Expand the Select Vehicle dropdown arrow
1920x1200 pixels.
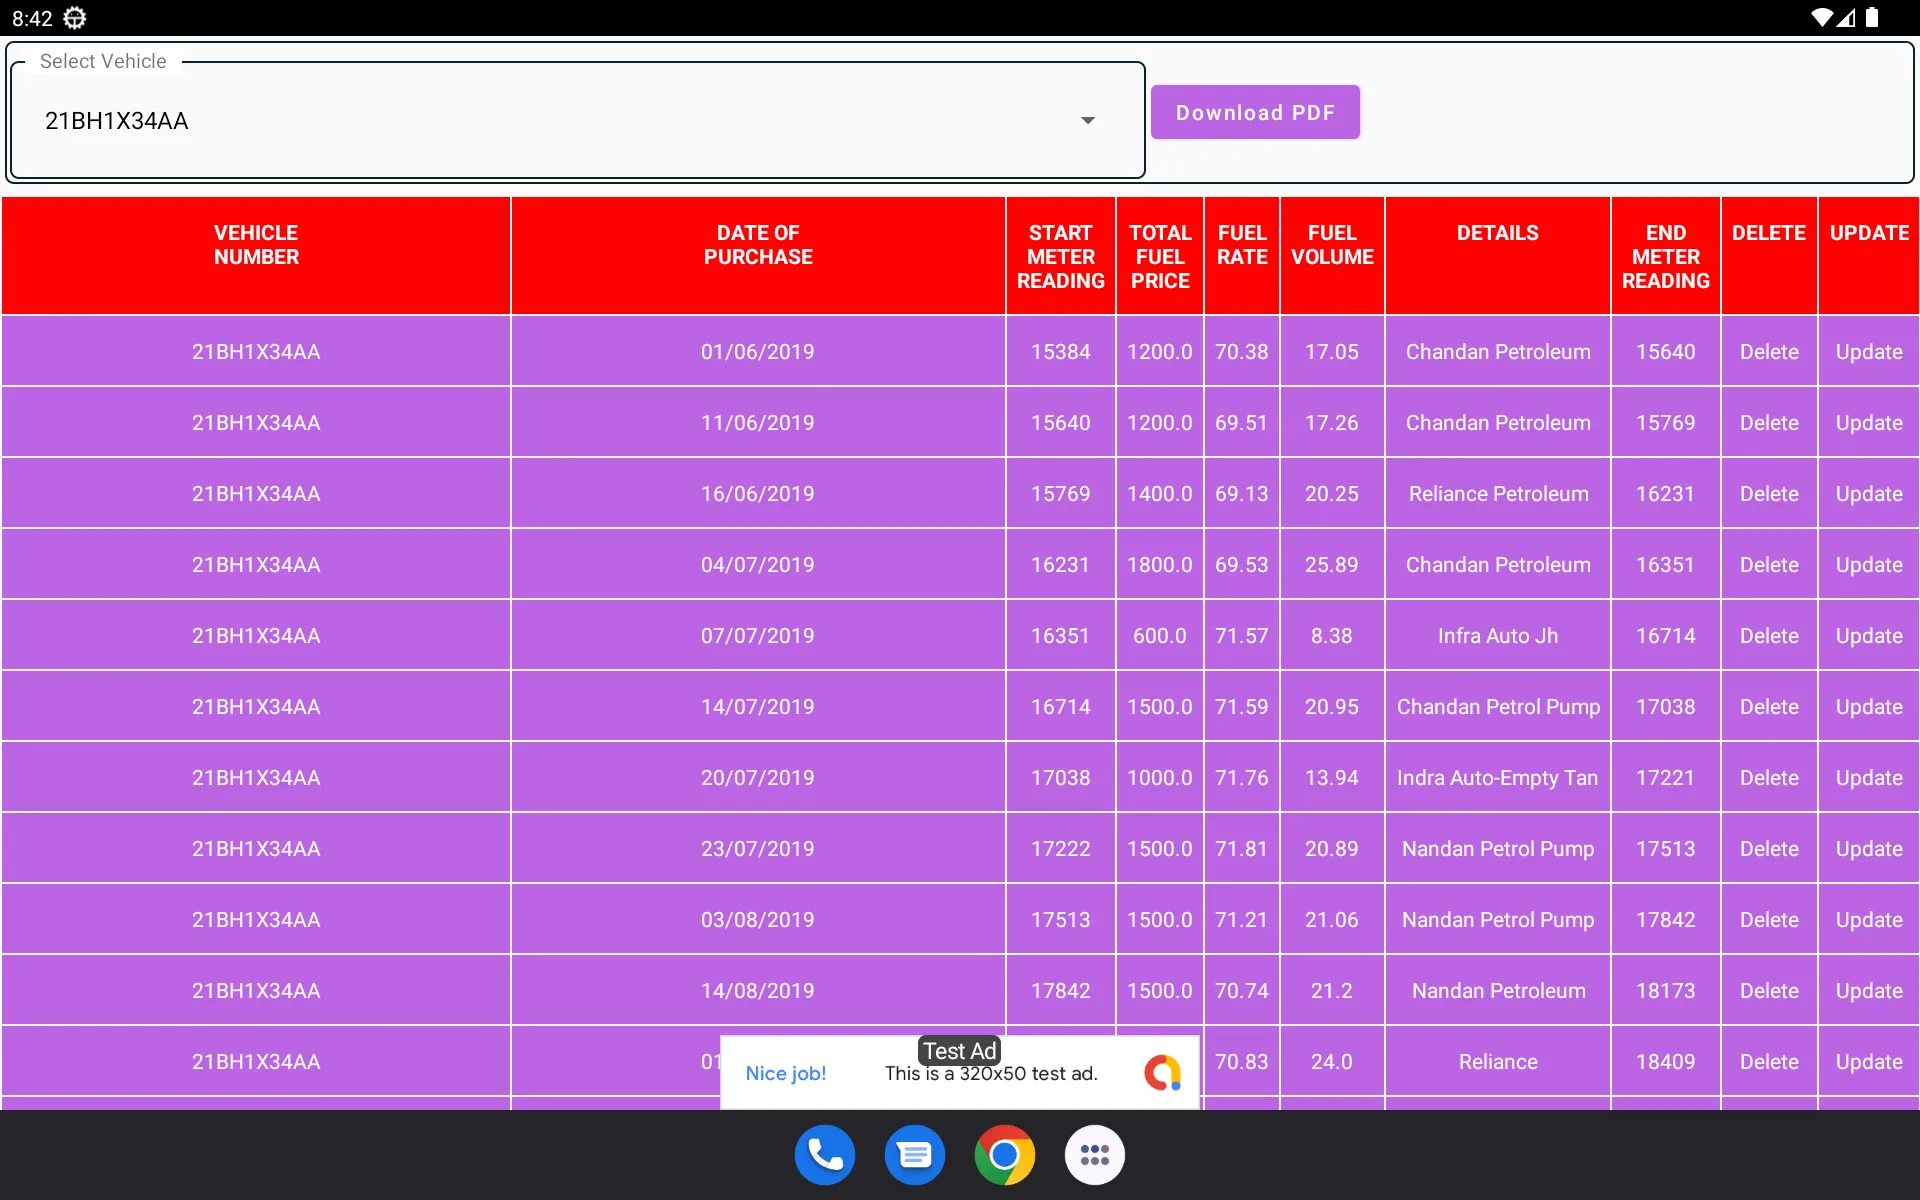(x=1088, y=121)
